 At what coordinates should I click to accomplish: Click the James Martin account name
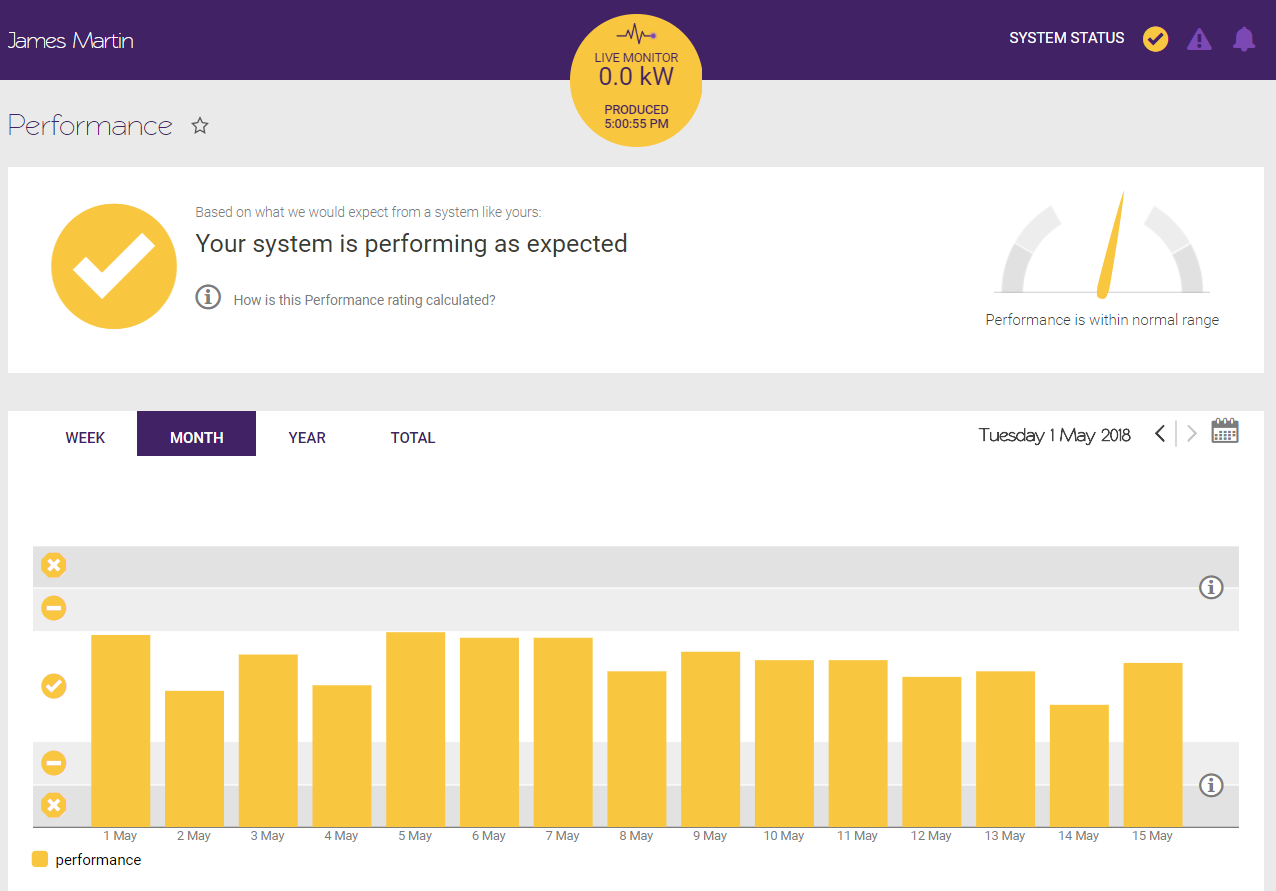click(70, 41)
